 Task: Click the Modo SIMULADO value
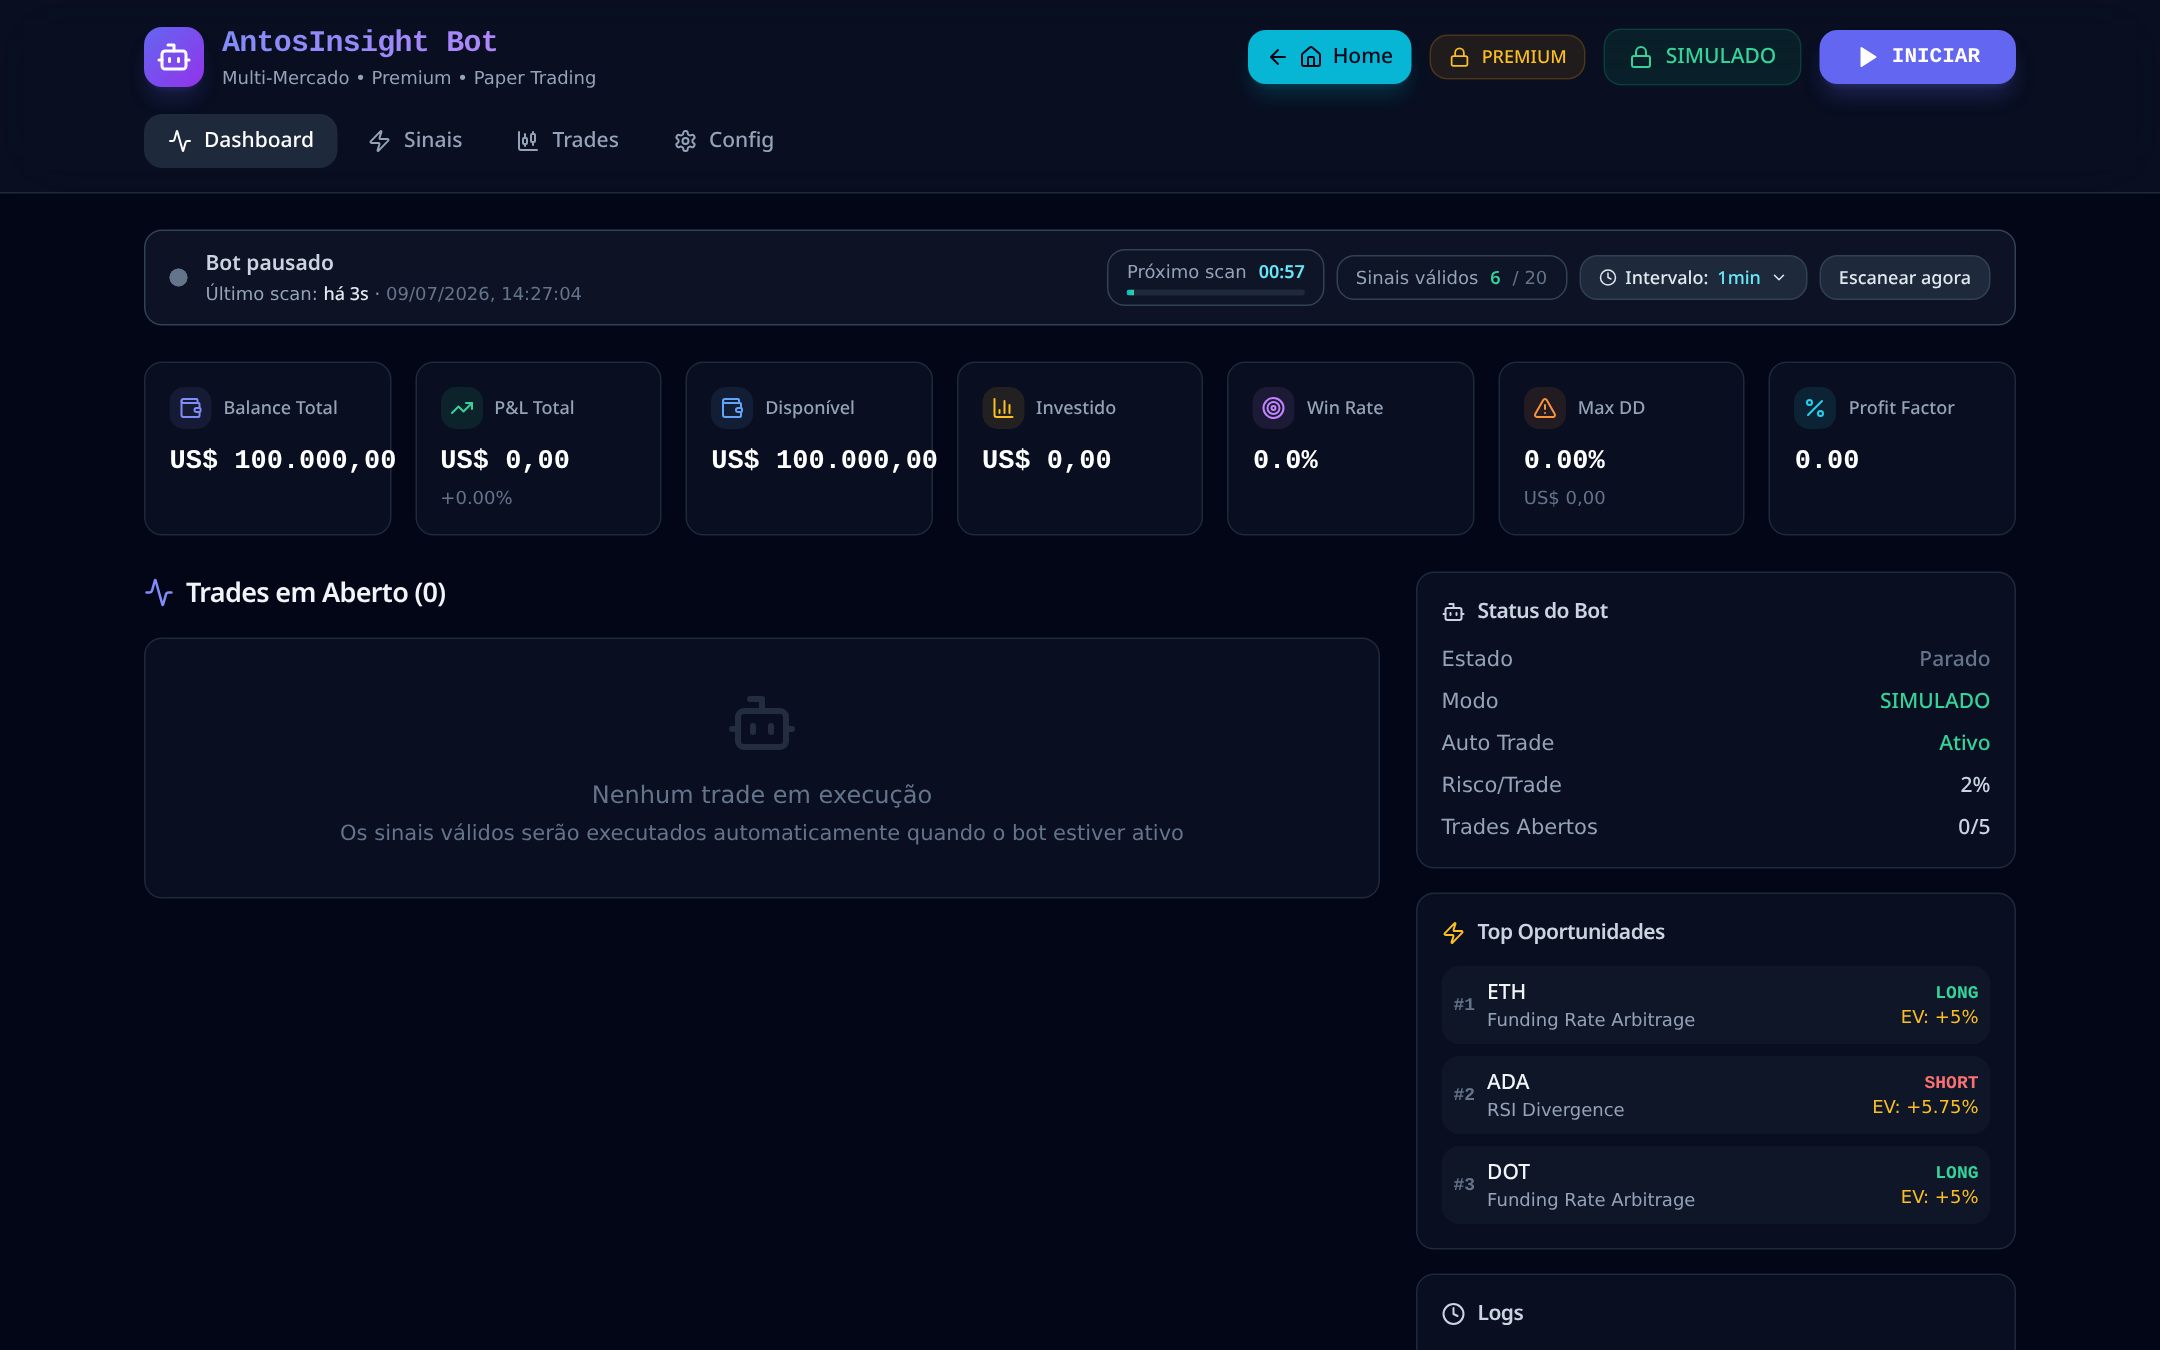coord(1934,701)
